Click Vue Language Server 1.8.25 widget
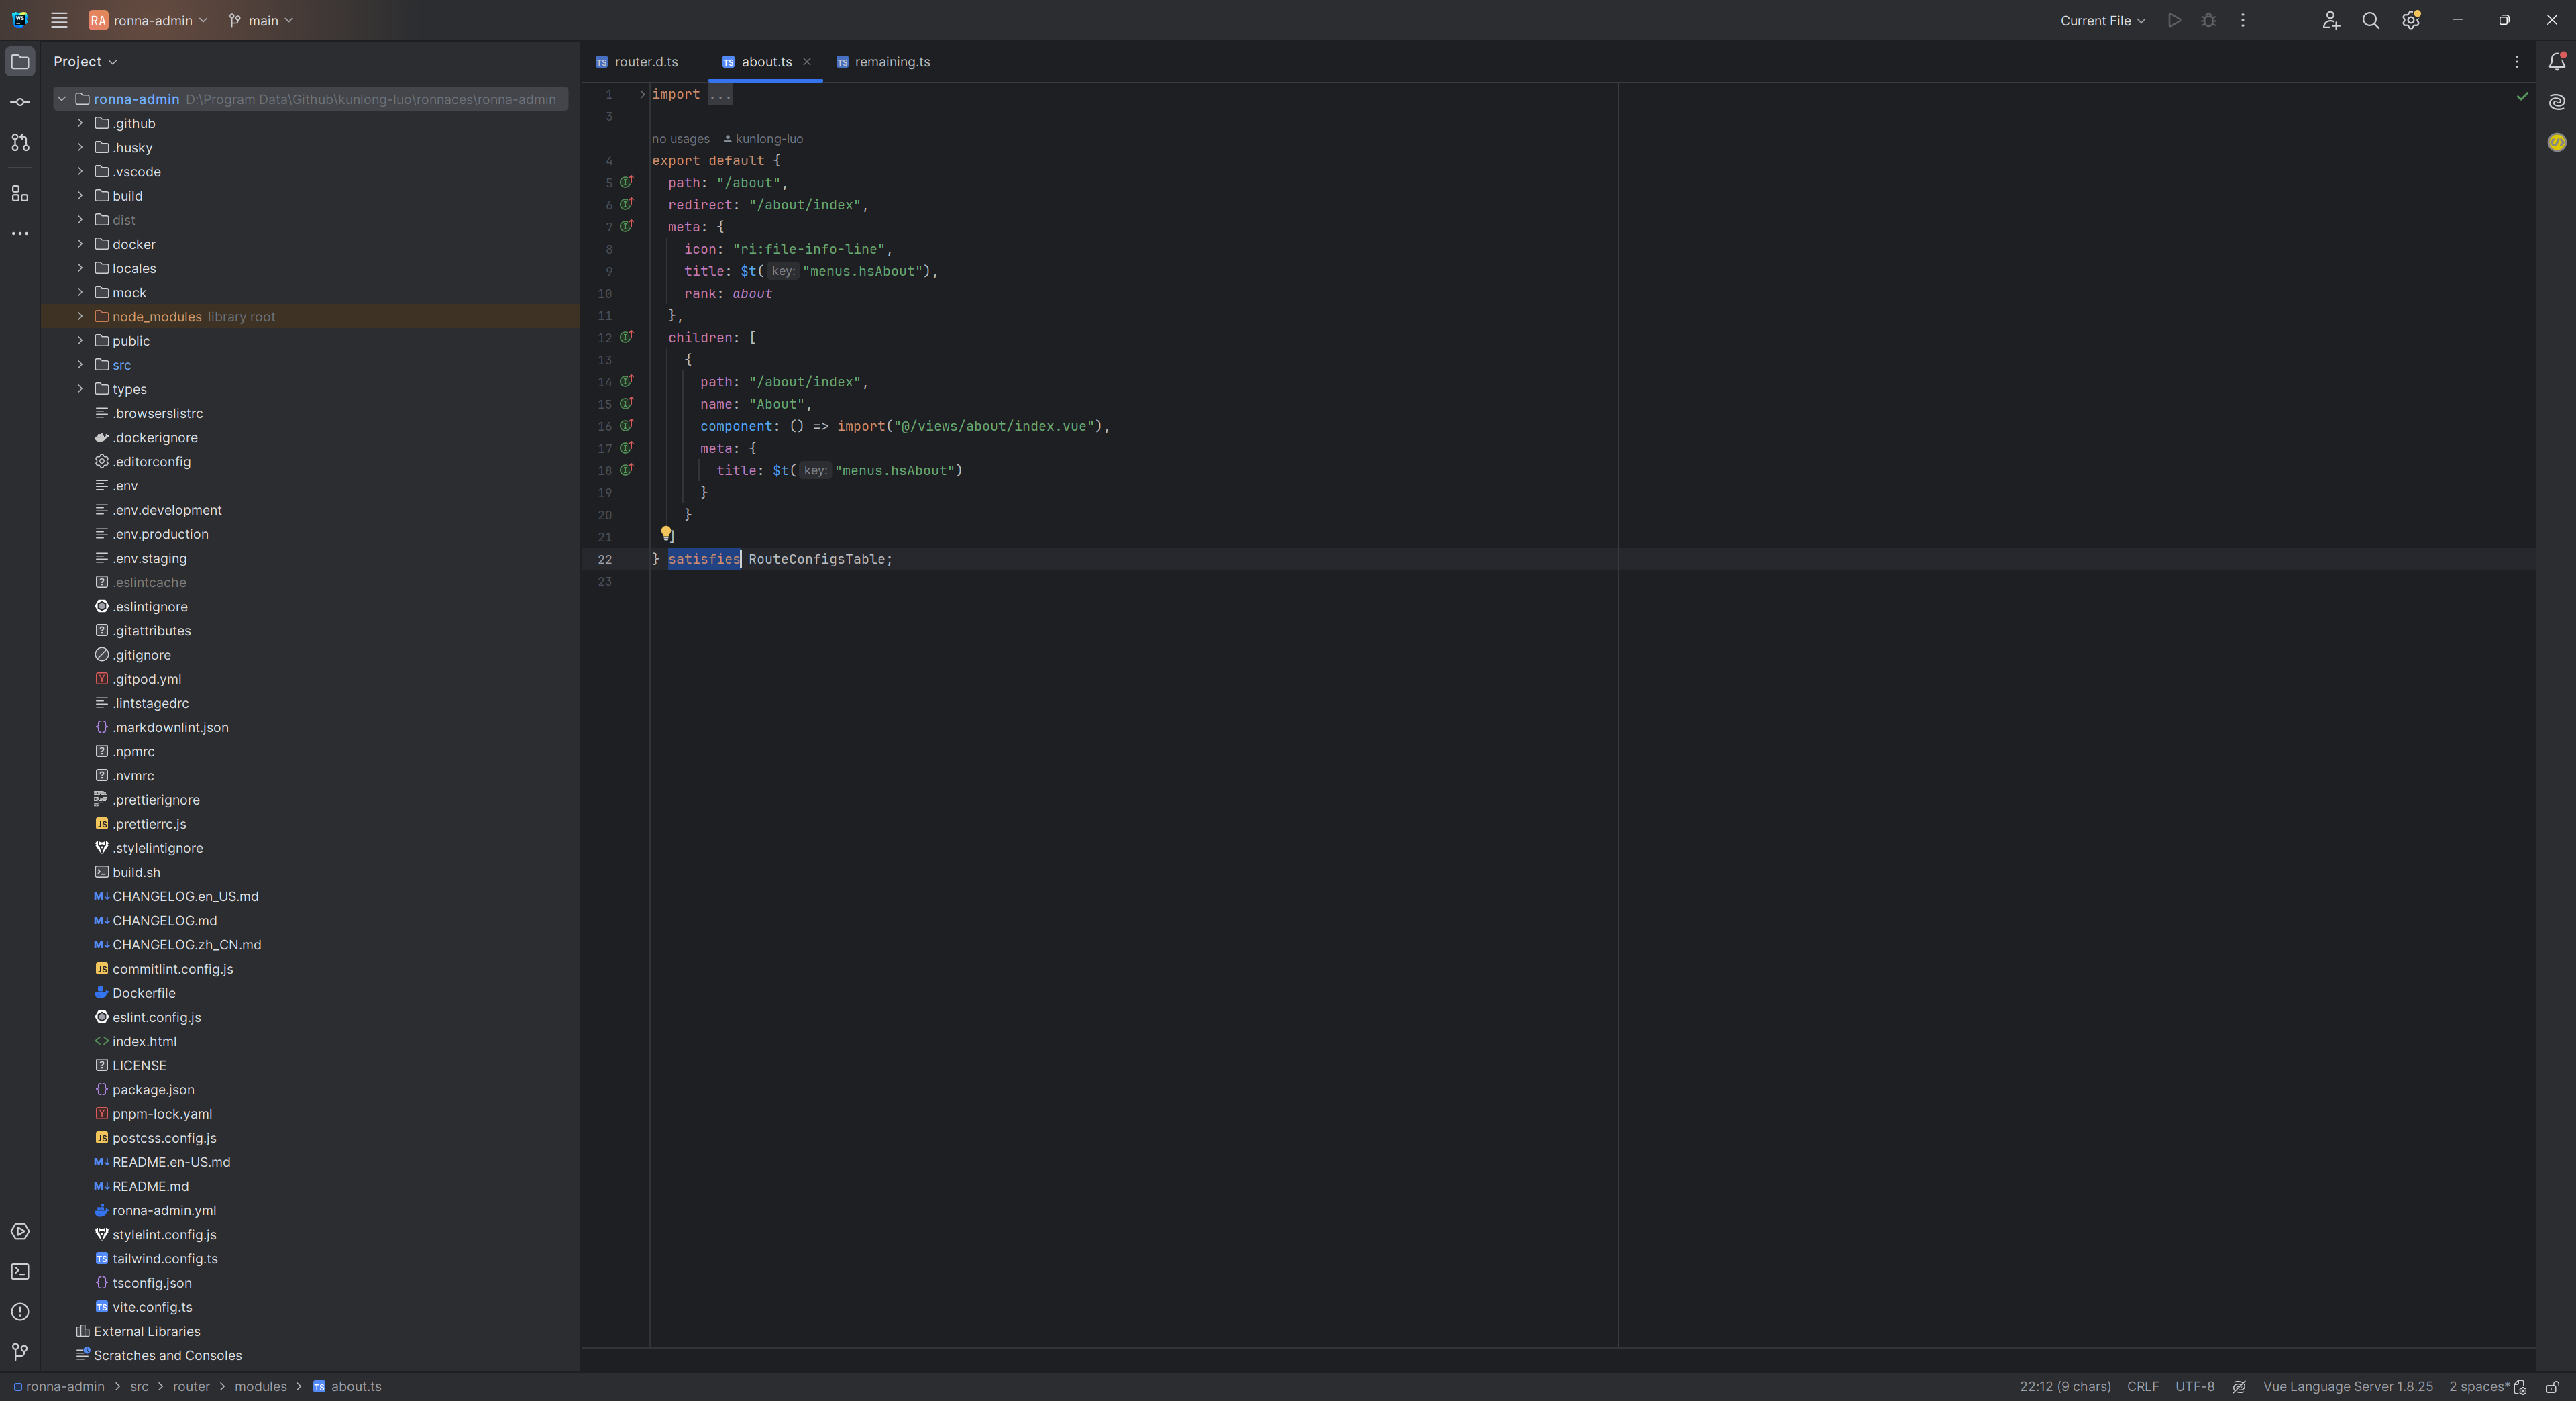This screenshot has height=1401, width=2576. [2348, 1387]
